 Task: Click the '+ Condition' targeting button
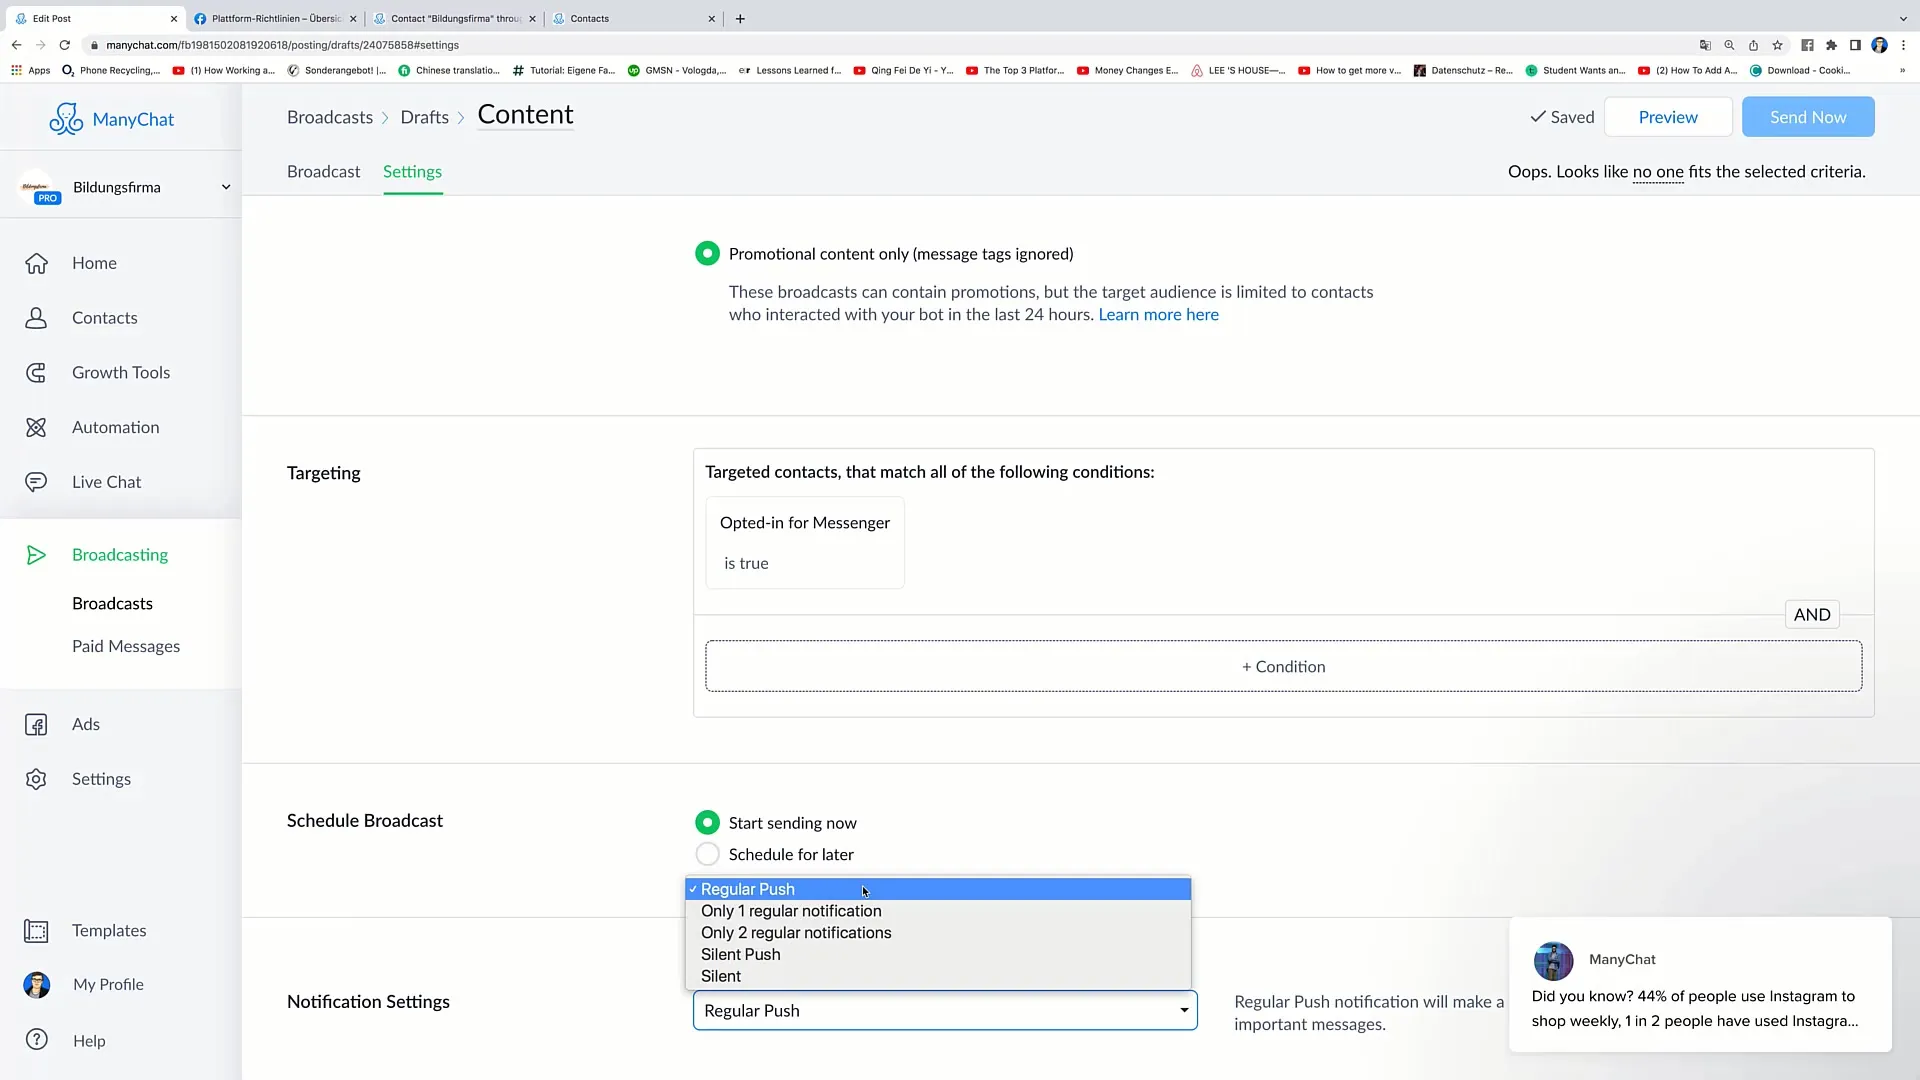pos(1283,666)
